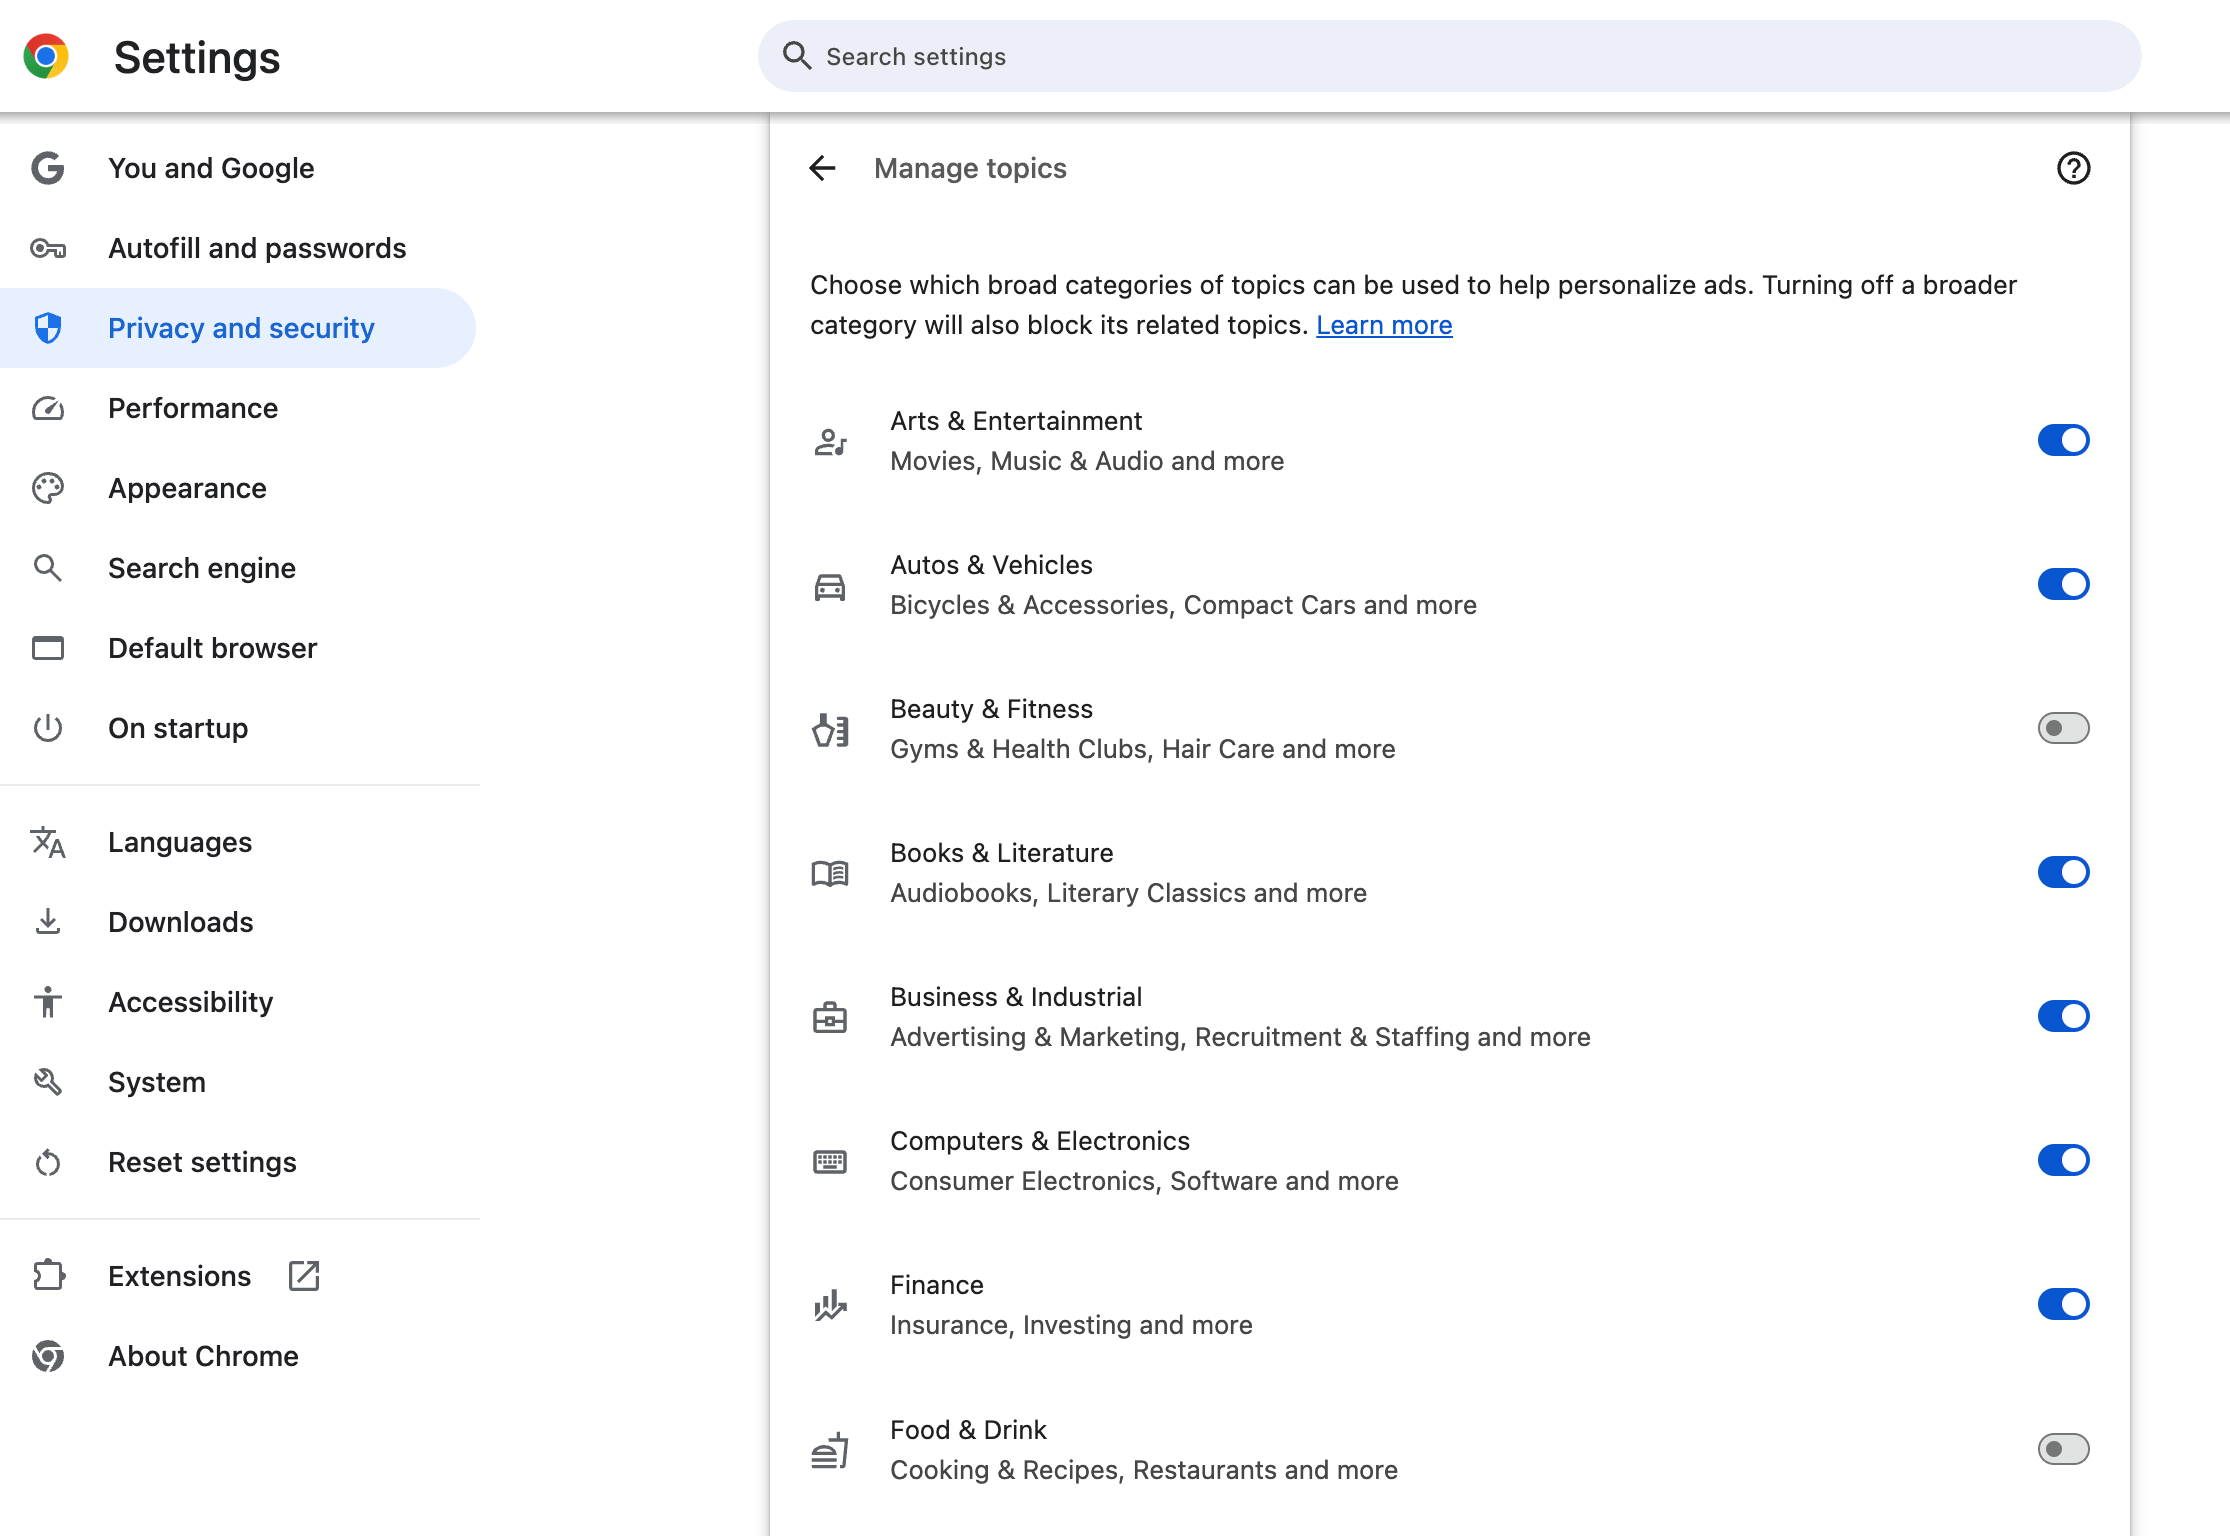Click the Autofill and passwords key icon

[x=49, y=248]
